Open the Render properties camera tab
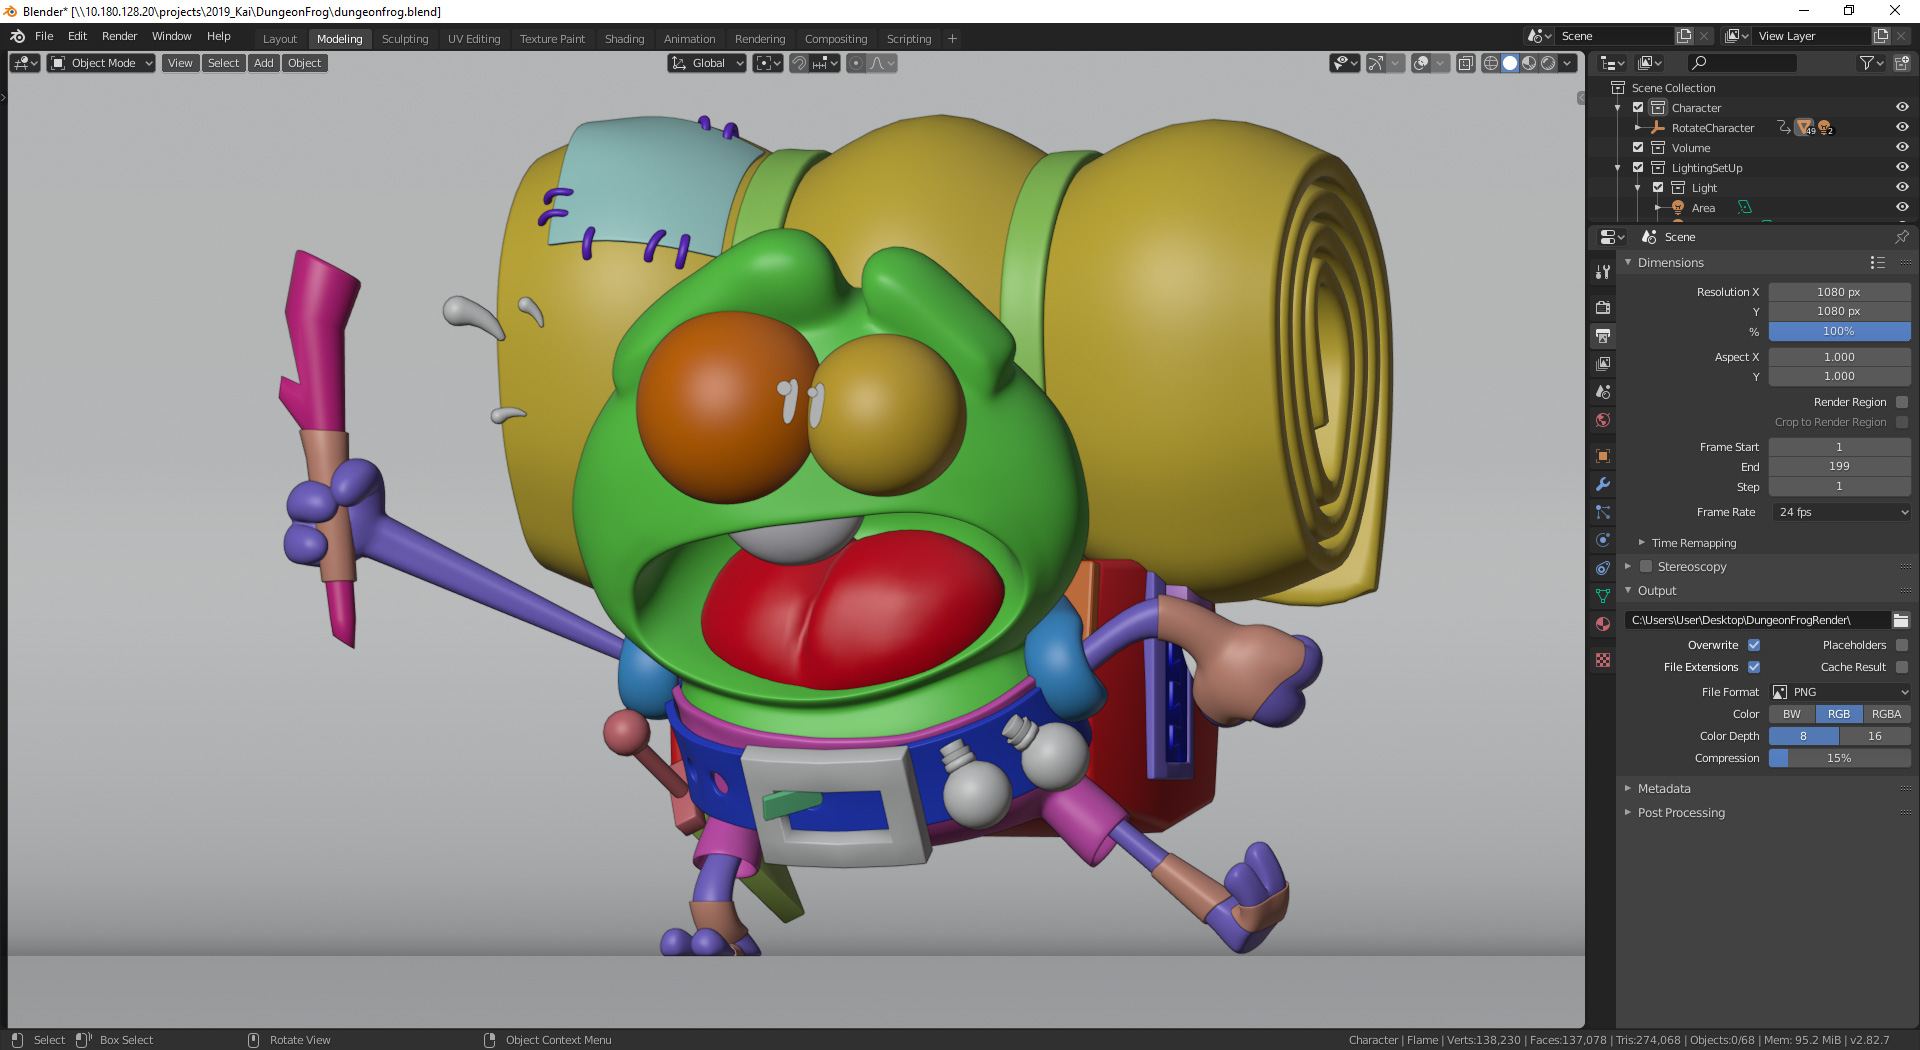1920x1050 pixels. 1603,307
